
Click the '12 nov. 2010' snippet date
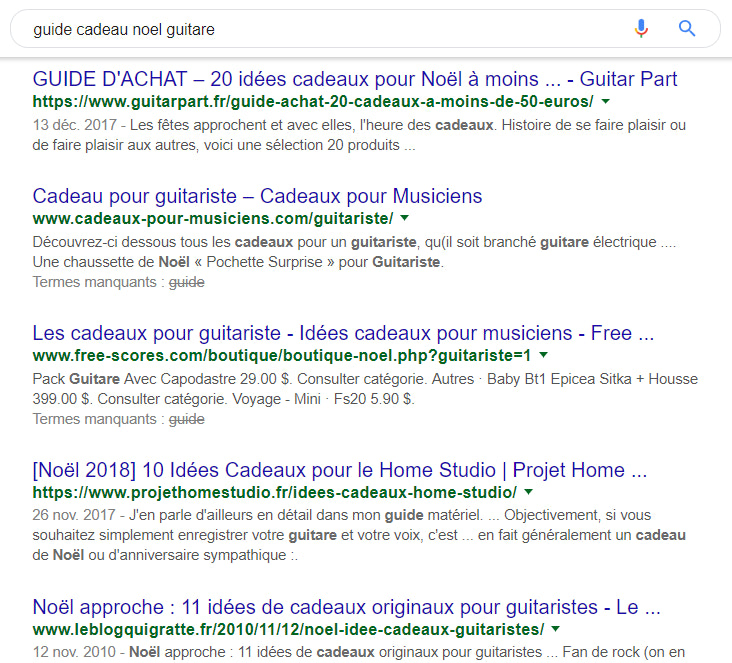pyautogui.click(x=74, y=652)
